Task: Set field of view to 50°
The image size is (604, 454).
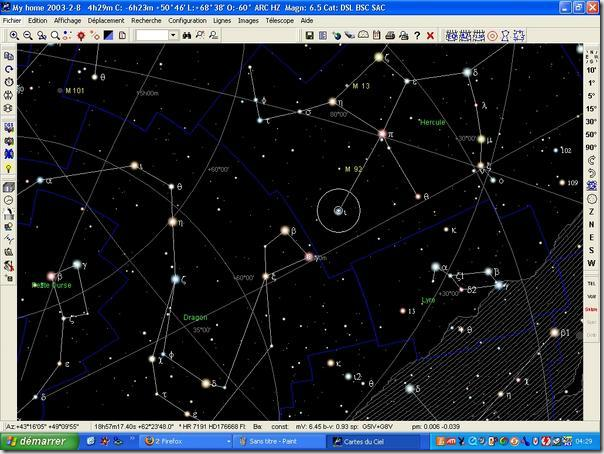Action: [591, 134]
